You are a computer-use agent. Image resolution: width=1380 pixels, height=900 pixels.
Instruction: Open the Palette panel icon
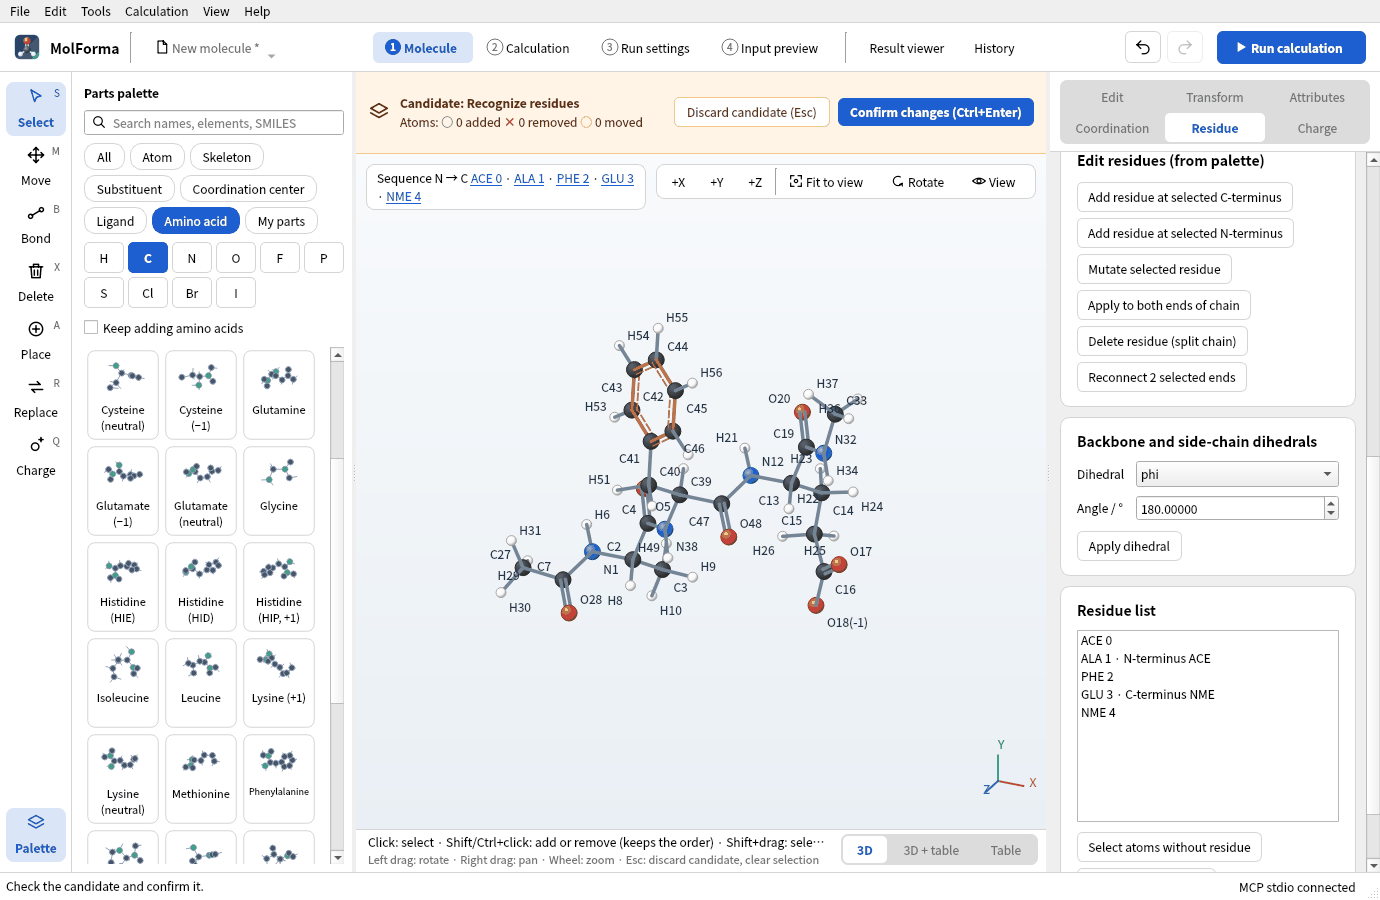click(x=36, y=835)
